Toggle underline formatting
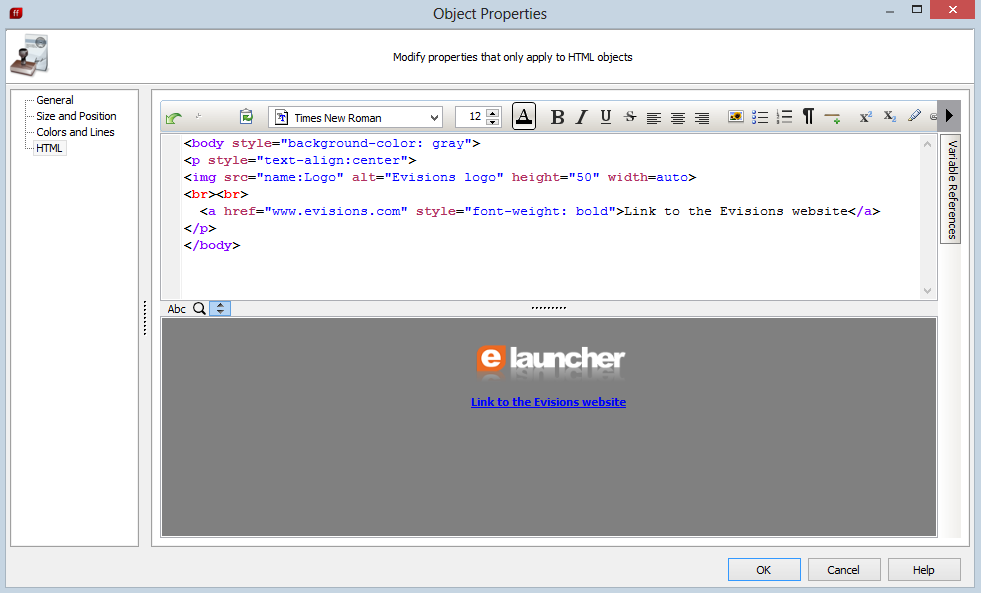 pos(606,117)
